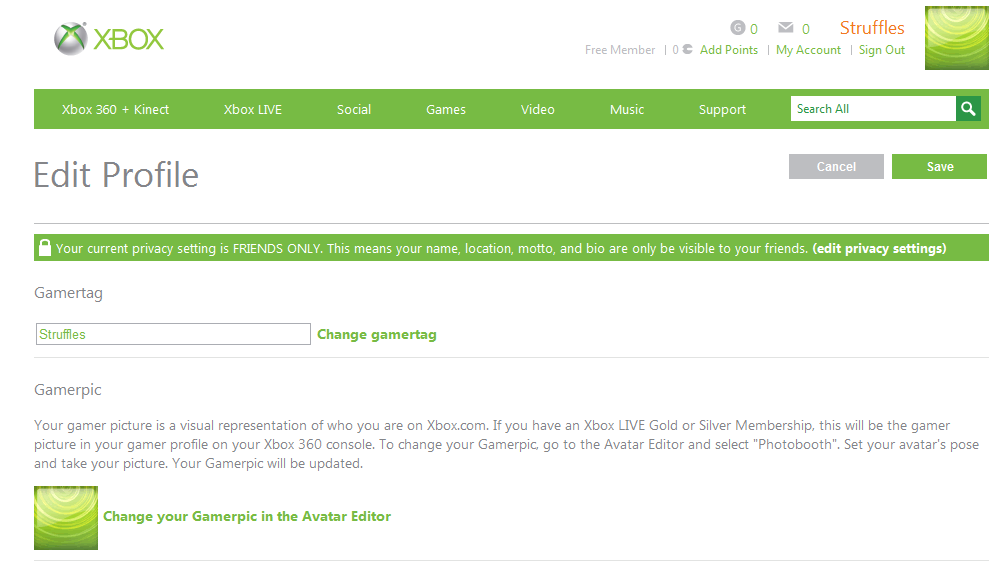
Task: Open the Games menu
Action: point(446,109)
